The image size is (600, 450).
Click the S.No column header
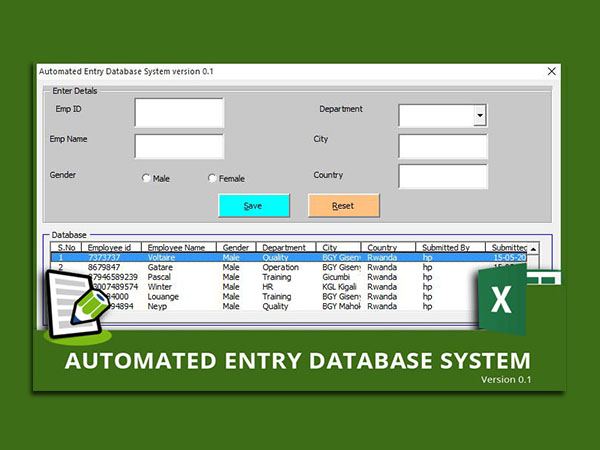click(67, 247)
